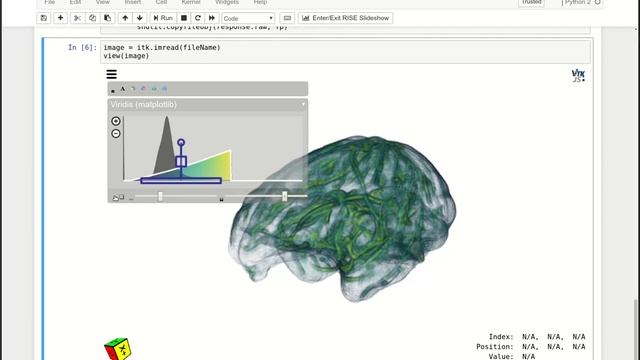Viewport: 640px width, 360px height.
Task: Open the Code cell type dropdown
Action: tap(248, 18)
